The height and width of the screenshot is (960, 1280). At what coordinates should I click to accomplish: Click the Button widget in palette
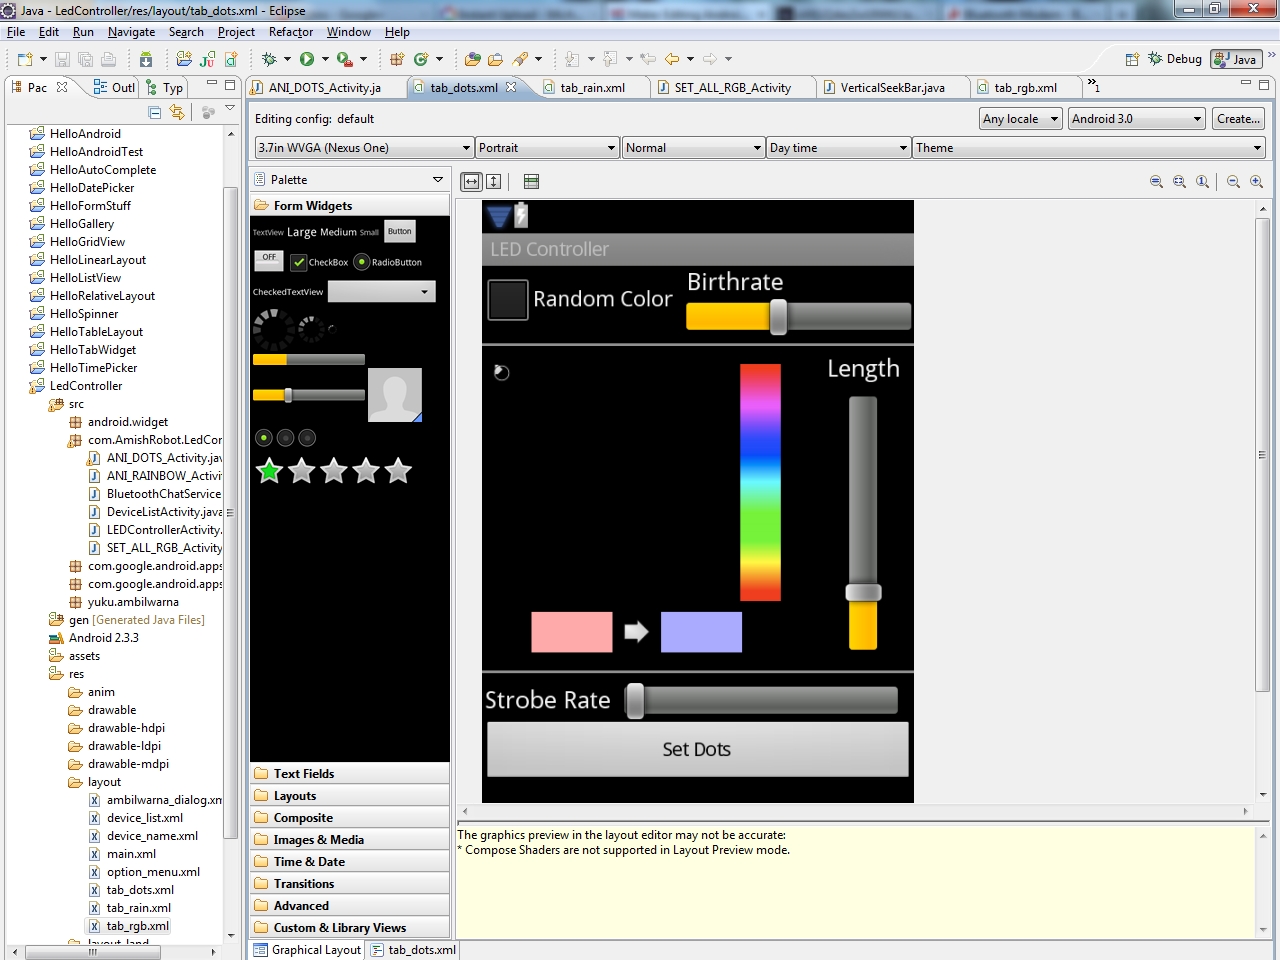coord(400,231)
